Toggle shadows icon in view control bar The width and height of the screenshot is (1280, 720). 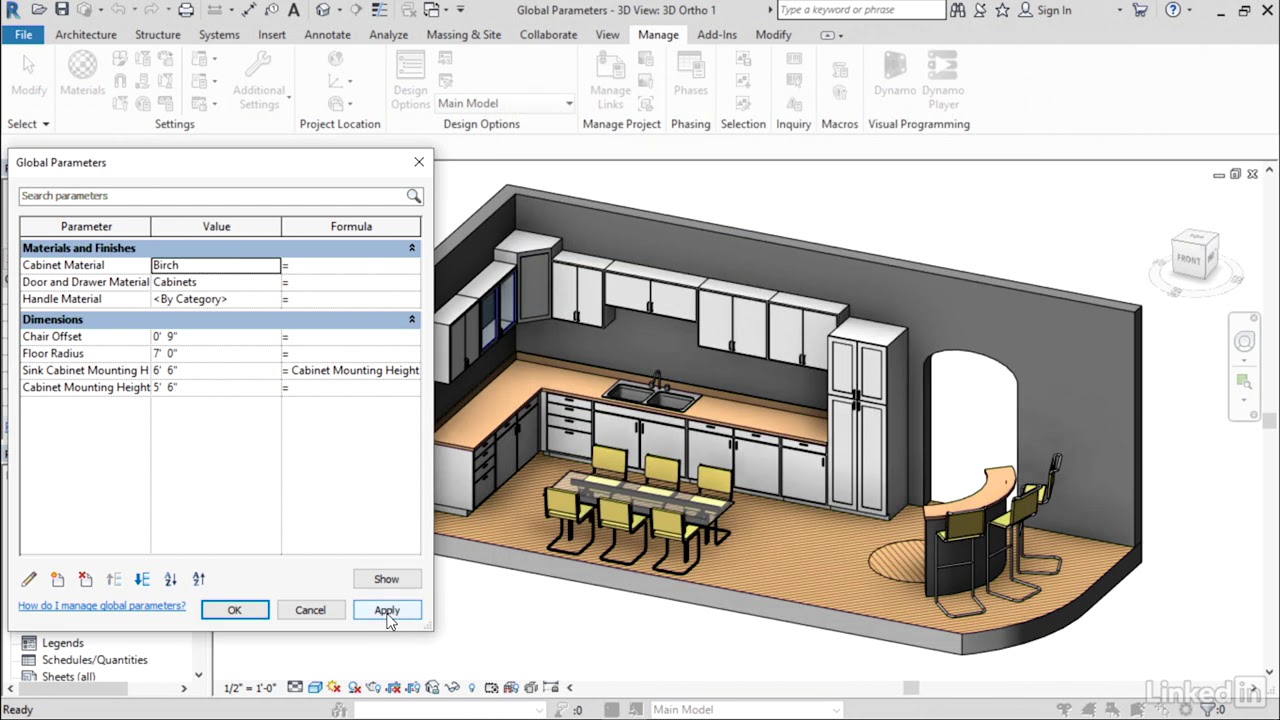coord(354,688)
